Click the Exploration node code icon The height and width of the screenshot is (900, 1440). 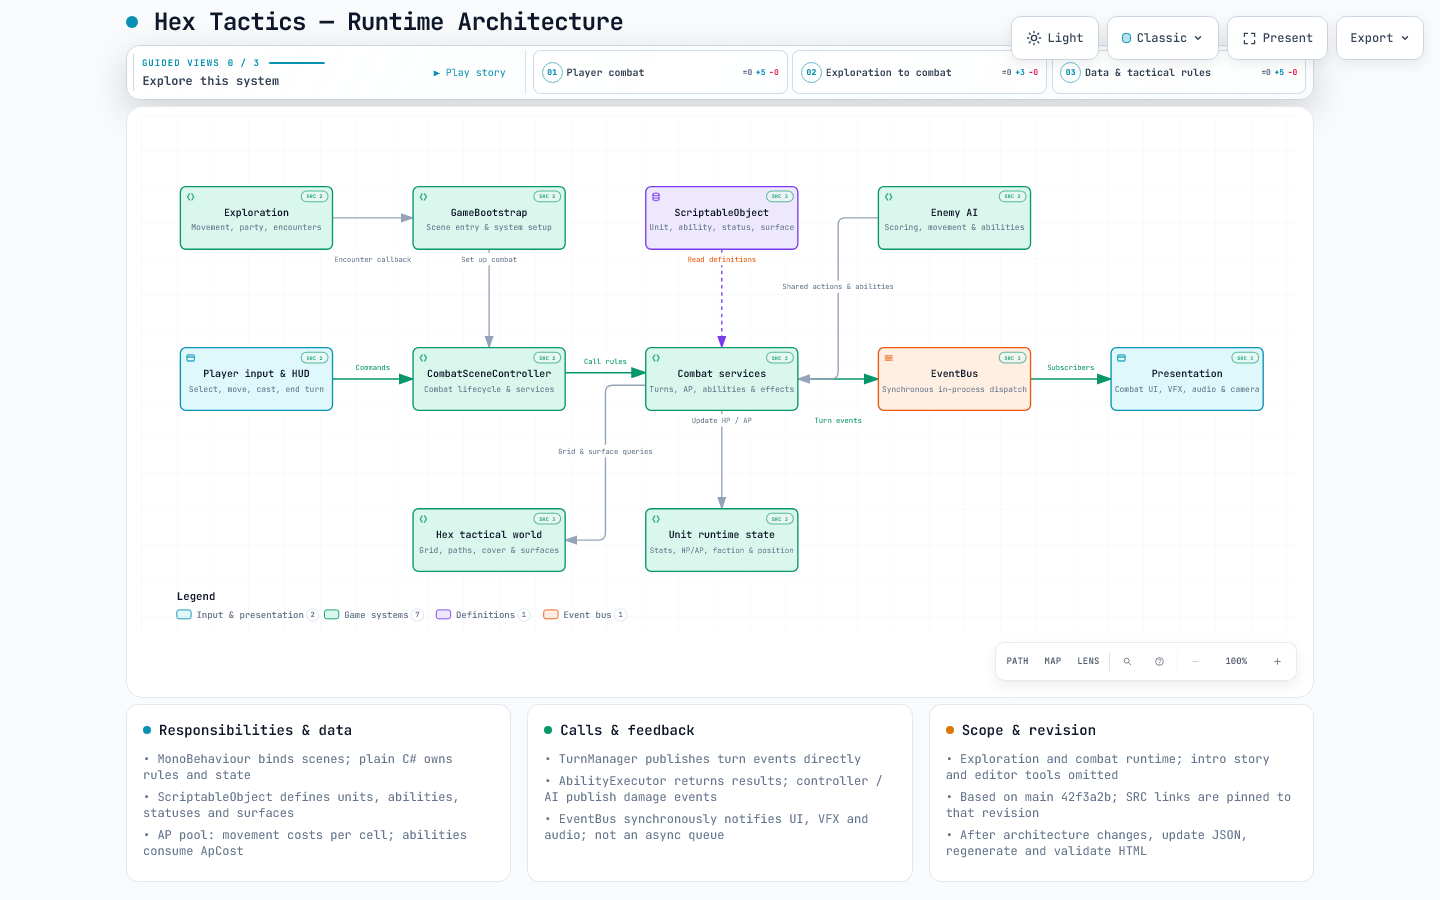(191, 197)
